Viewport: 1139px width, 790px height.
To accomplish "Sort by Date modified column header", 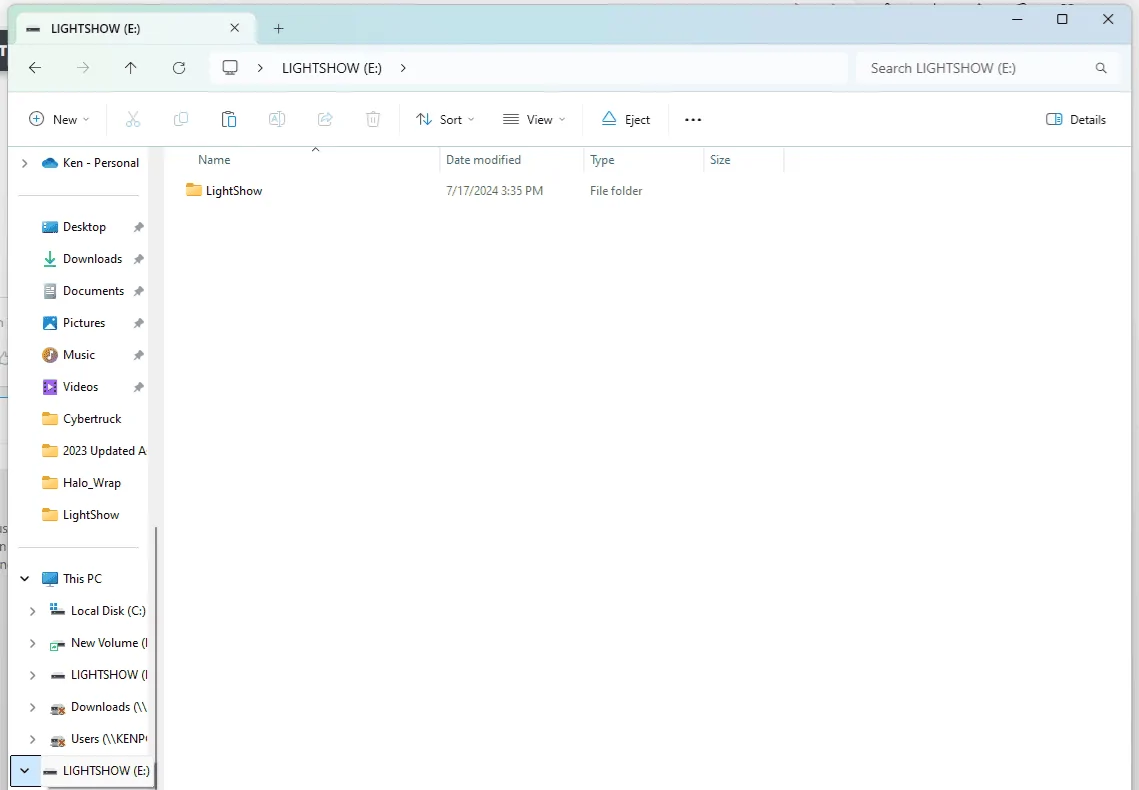I will (x=483, y=160).
